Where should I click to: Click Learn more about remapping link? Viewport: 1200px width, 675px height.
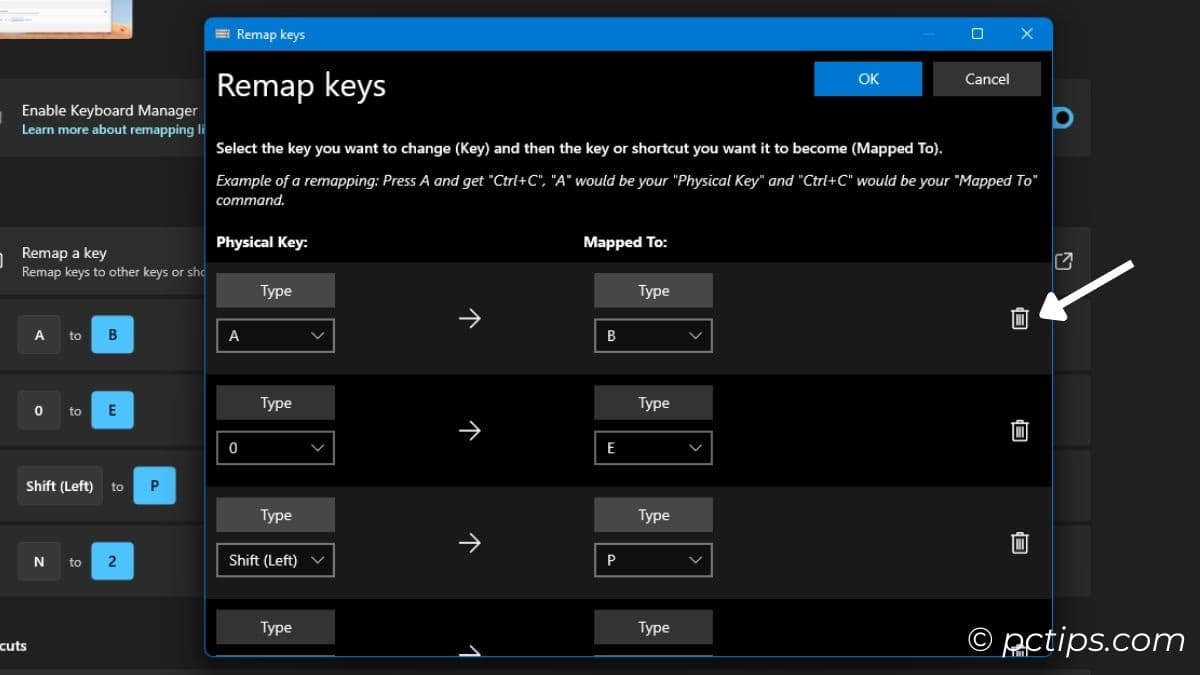[x=104, y=129]
